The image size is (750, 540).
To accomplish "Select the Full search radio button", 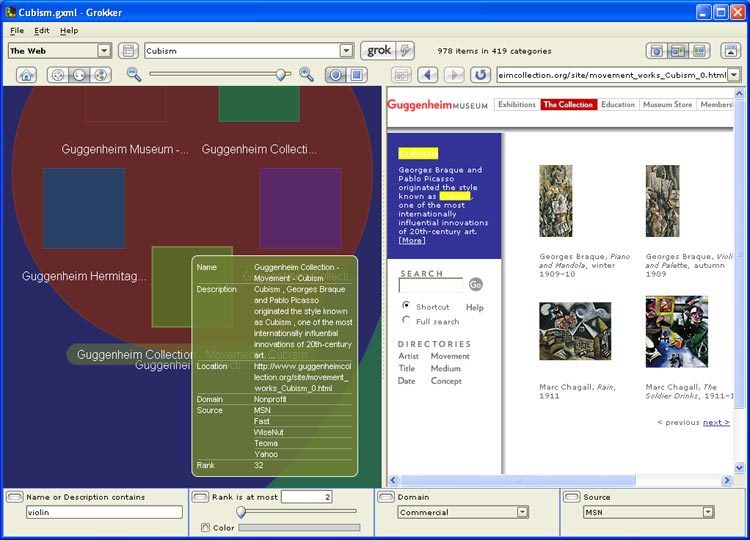I will (x=406, y=320).
